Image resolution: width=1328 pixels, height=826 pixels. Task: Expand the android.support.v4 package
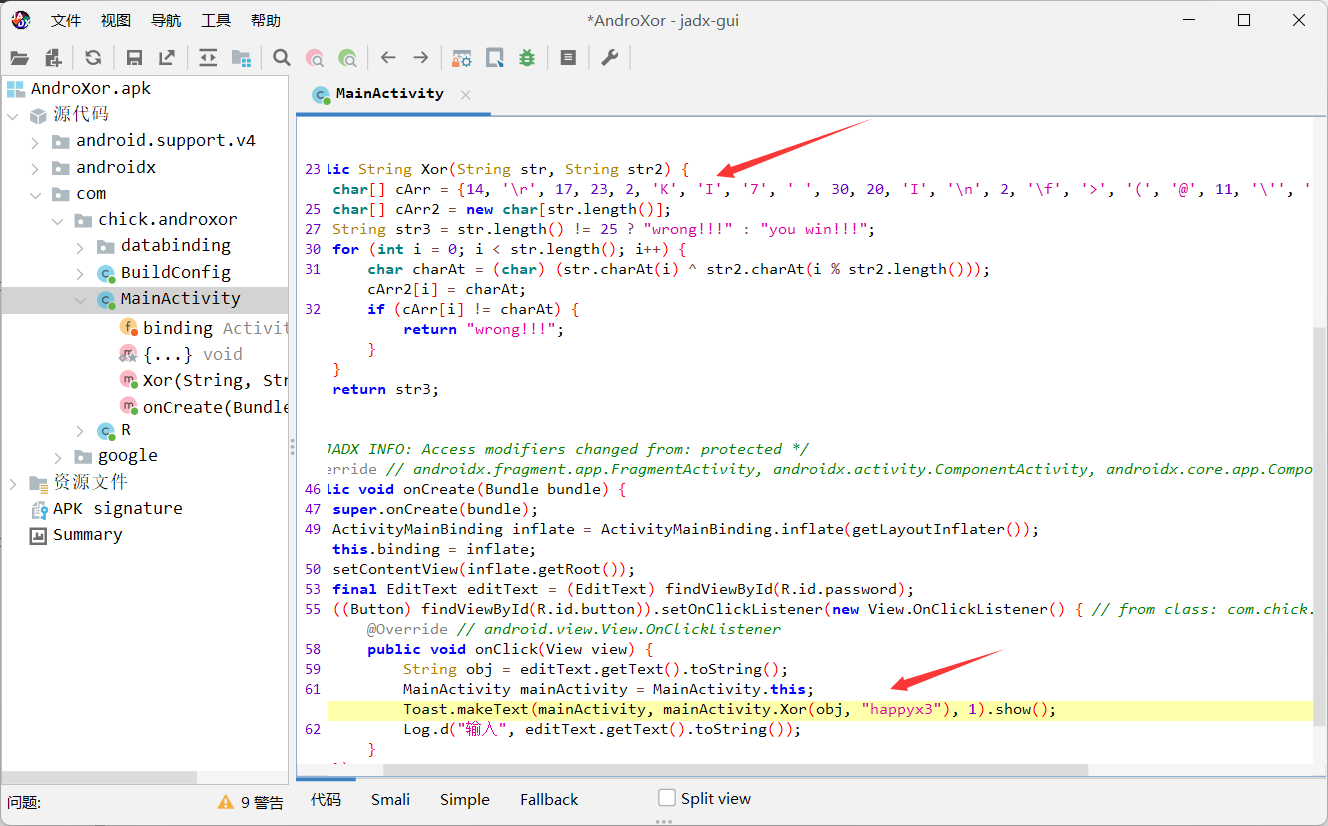pyautogui.click(x=35, y=141)
